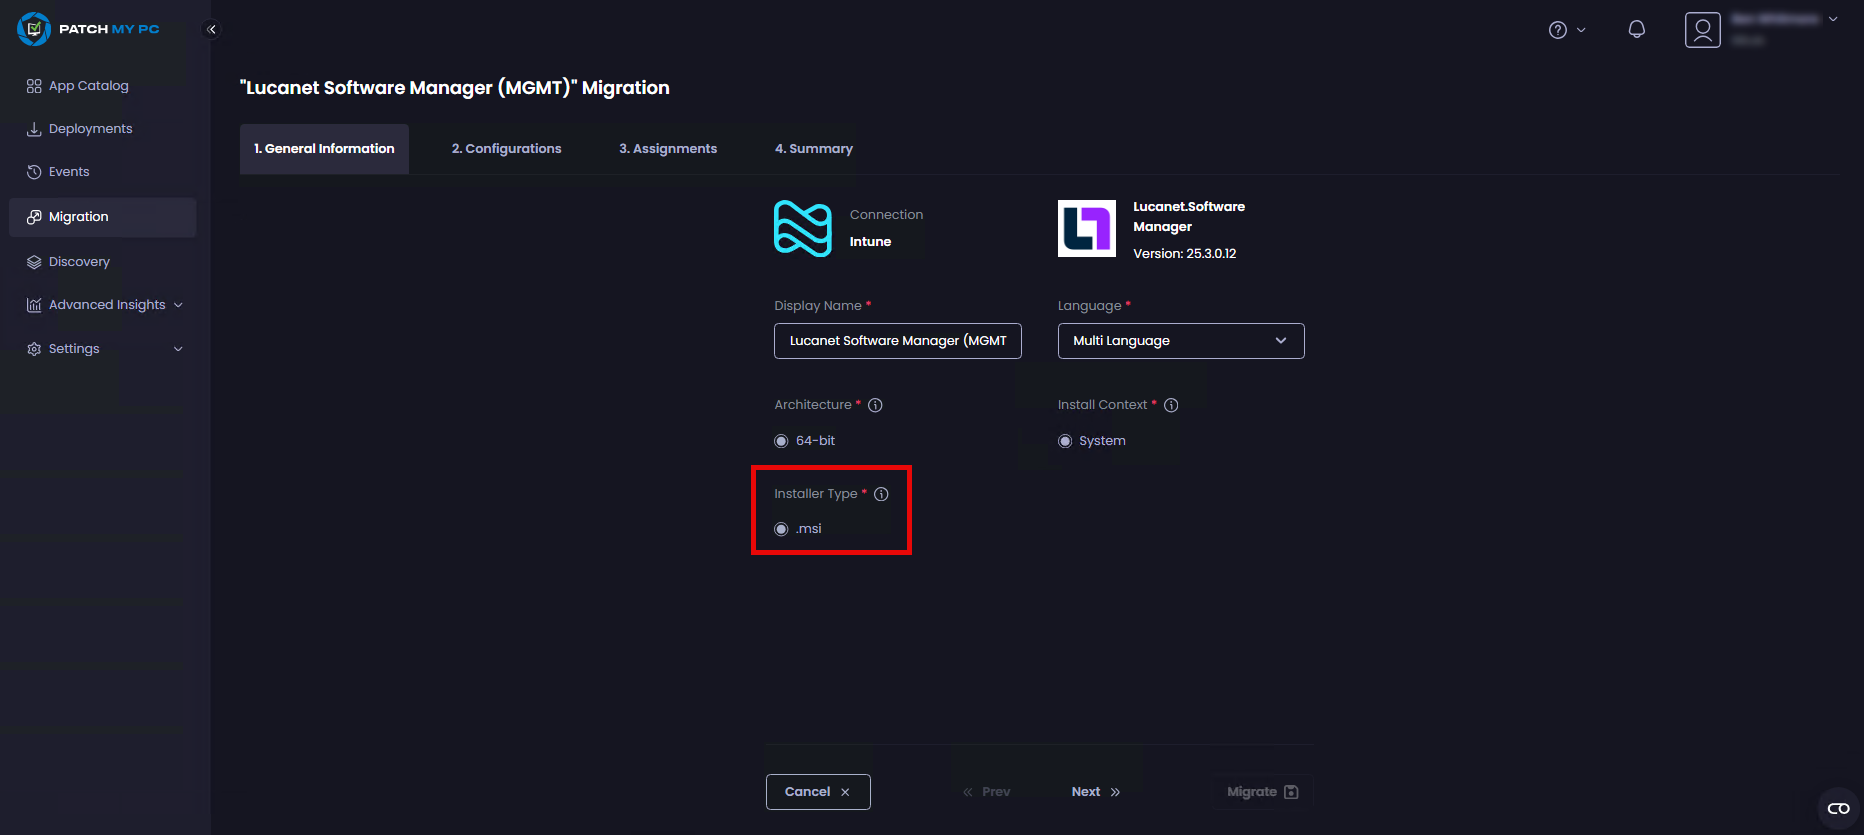Collapse the sidebar with the arrow button
The width and height of the screenshot is (1864, 835).
pyautogui.click(x=211, y=29)
